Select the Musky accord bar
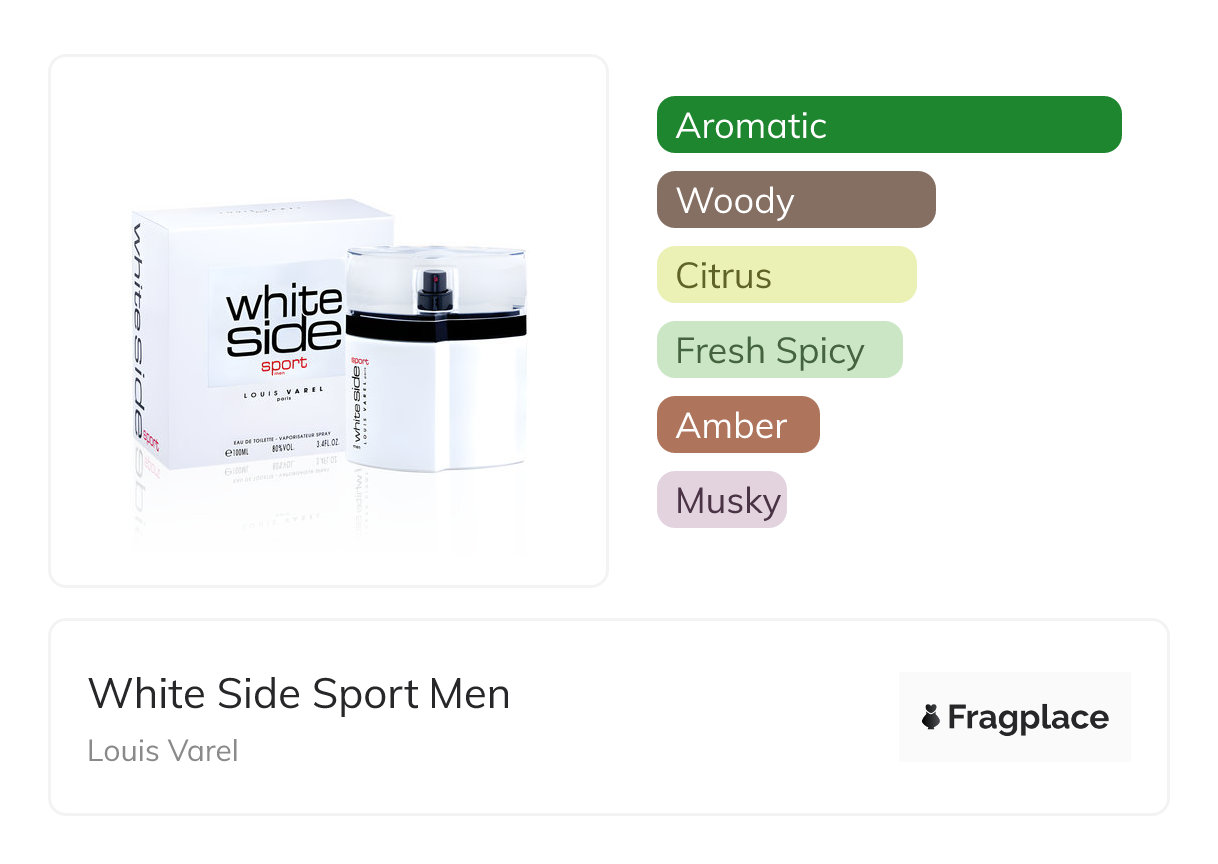The width and height of the screenshot is (1218, 864). [x=722, y=500]
